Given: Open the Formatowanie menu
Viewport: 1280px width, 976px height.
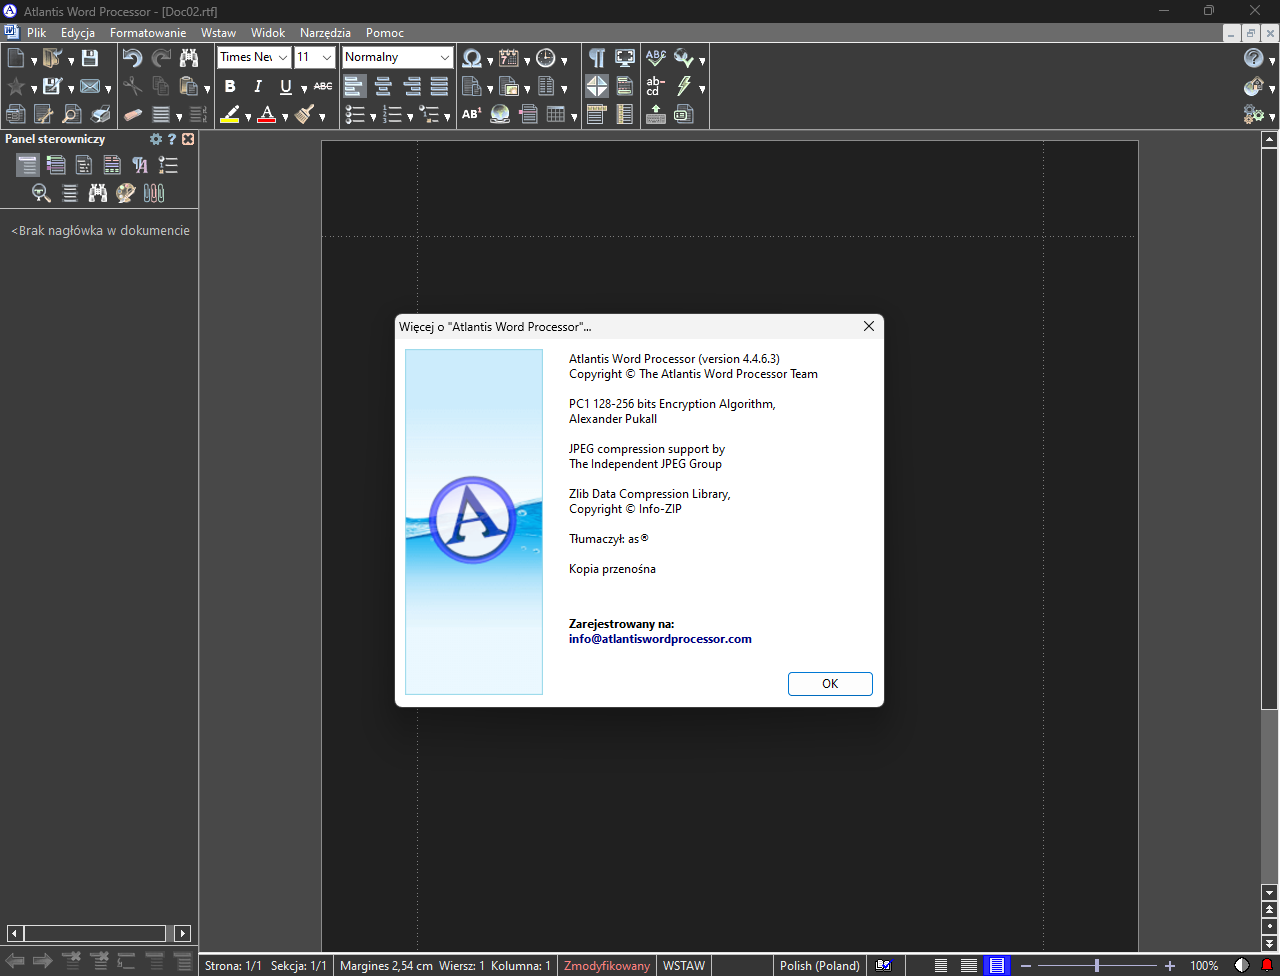Looking at the screenshot, I should point(148,33).
